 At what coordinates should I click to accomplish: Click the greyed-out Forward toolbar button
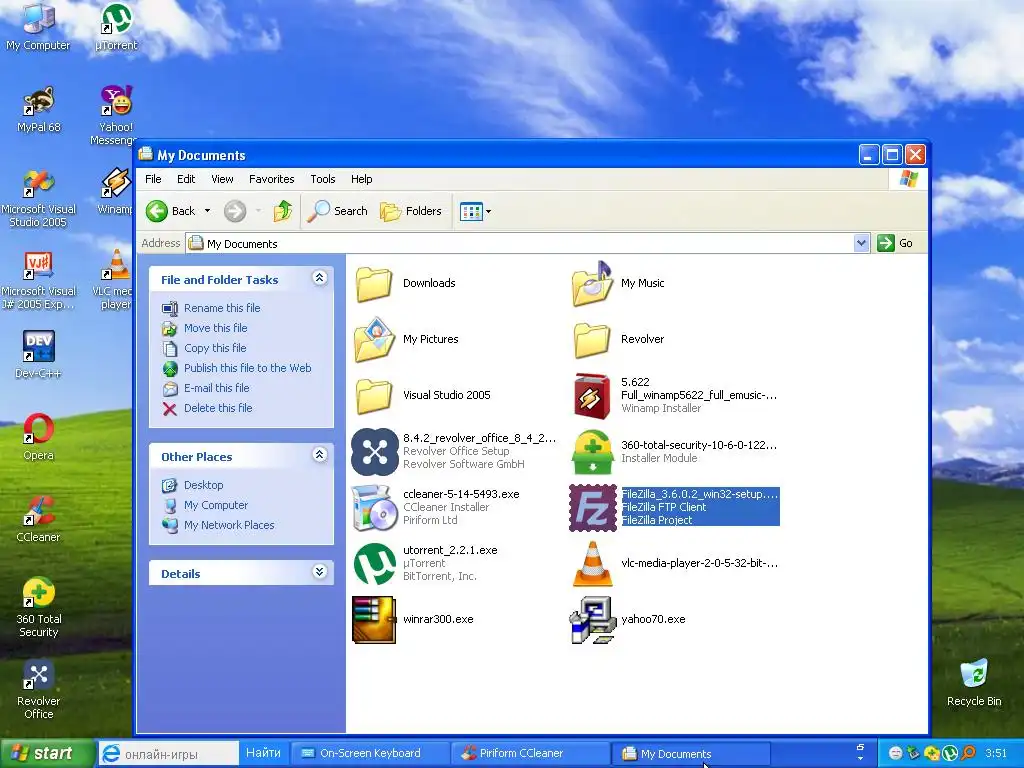(235, 211)
